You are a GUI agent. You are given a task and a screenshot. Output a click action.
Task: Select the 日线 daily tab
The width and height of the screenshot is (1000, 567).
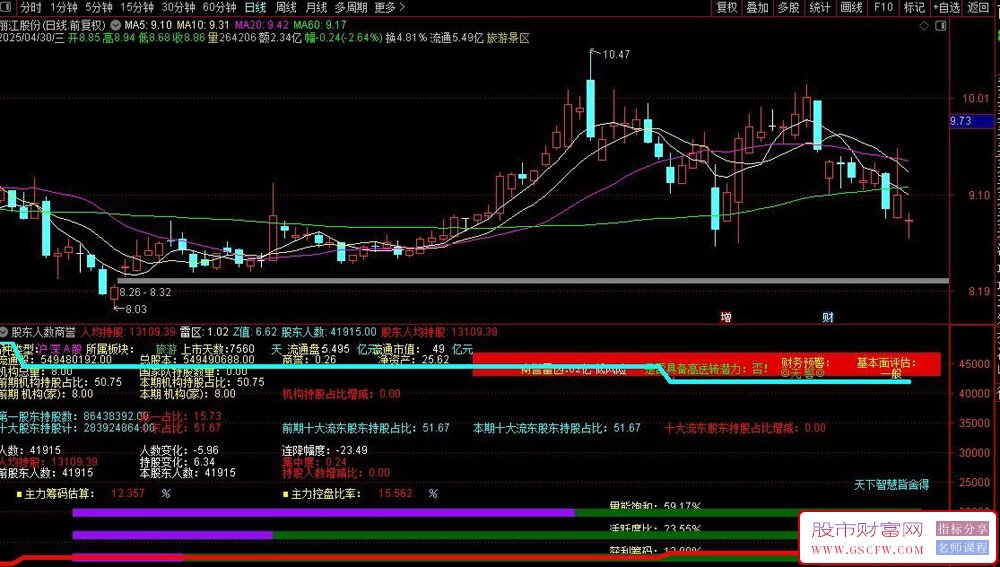click(x=255, y=8)
